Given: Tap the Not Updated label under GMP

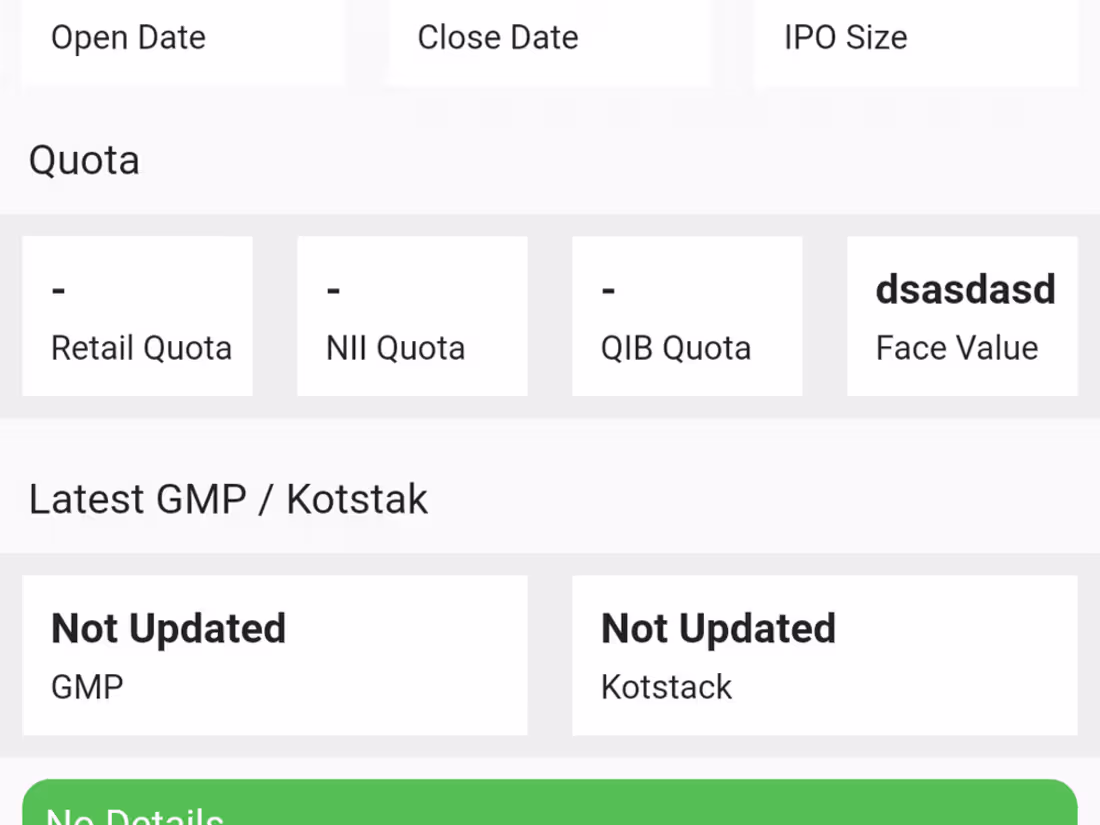Looking at the screenshot, I should 167,628.
